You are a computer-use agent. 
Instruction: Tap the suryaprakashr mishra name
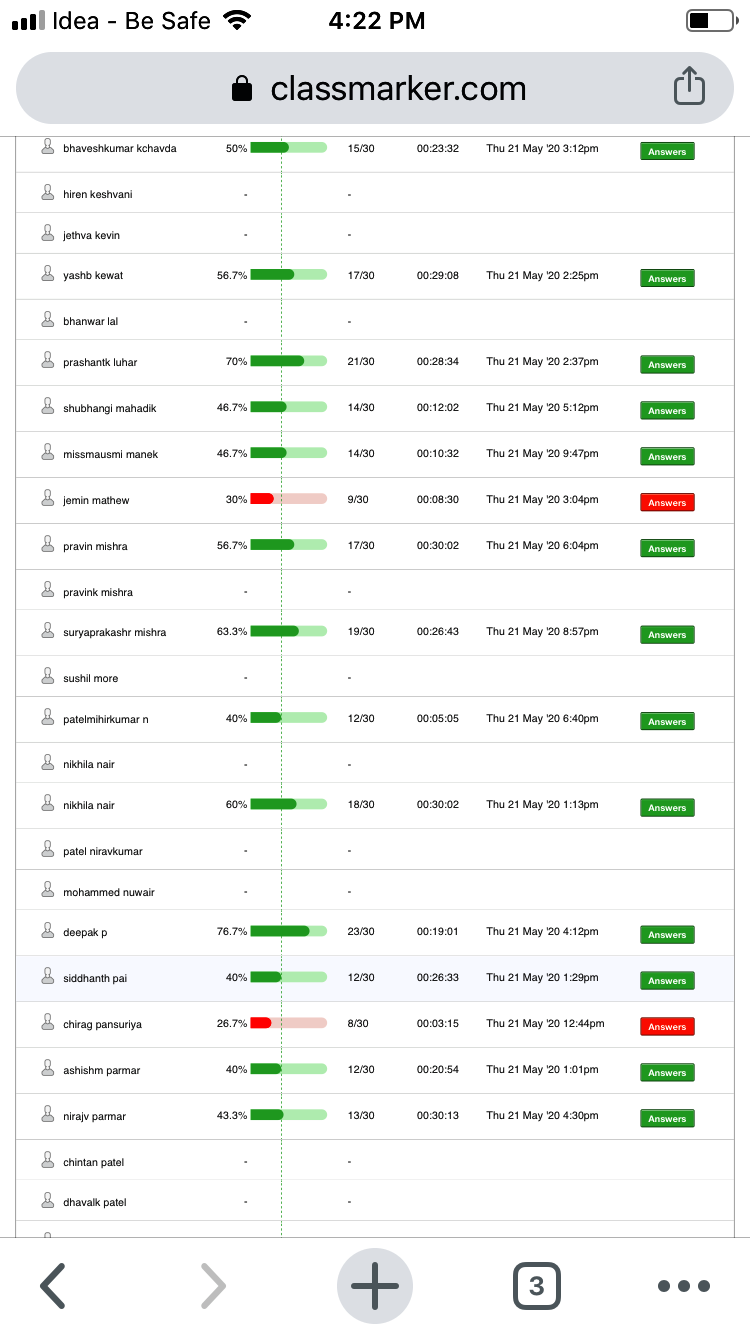[115, 632]
